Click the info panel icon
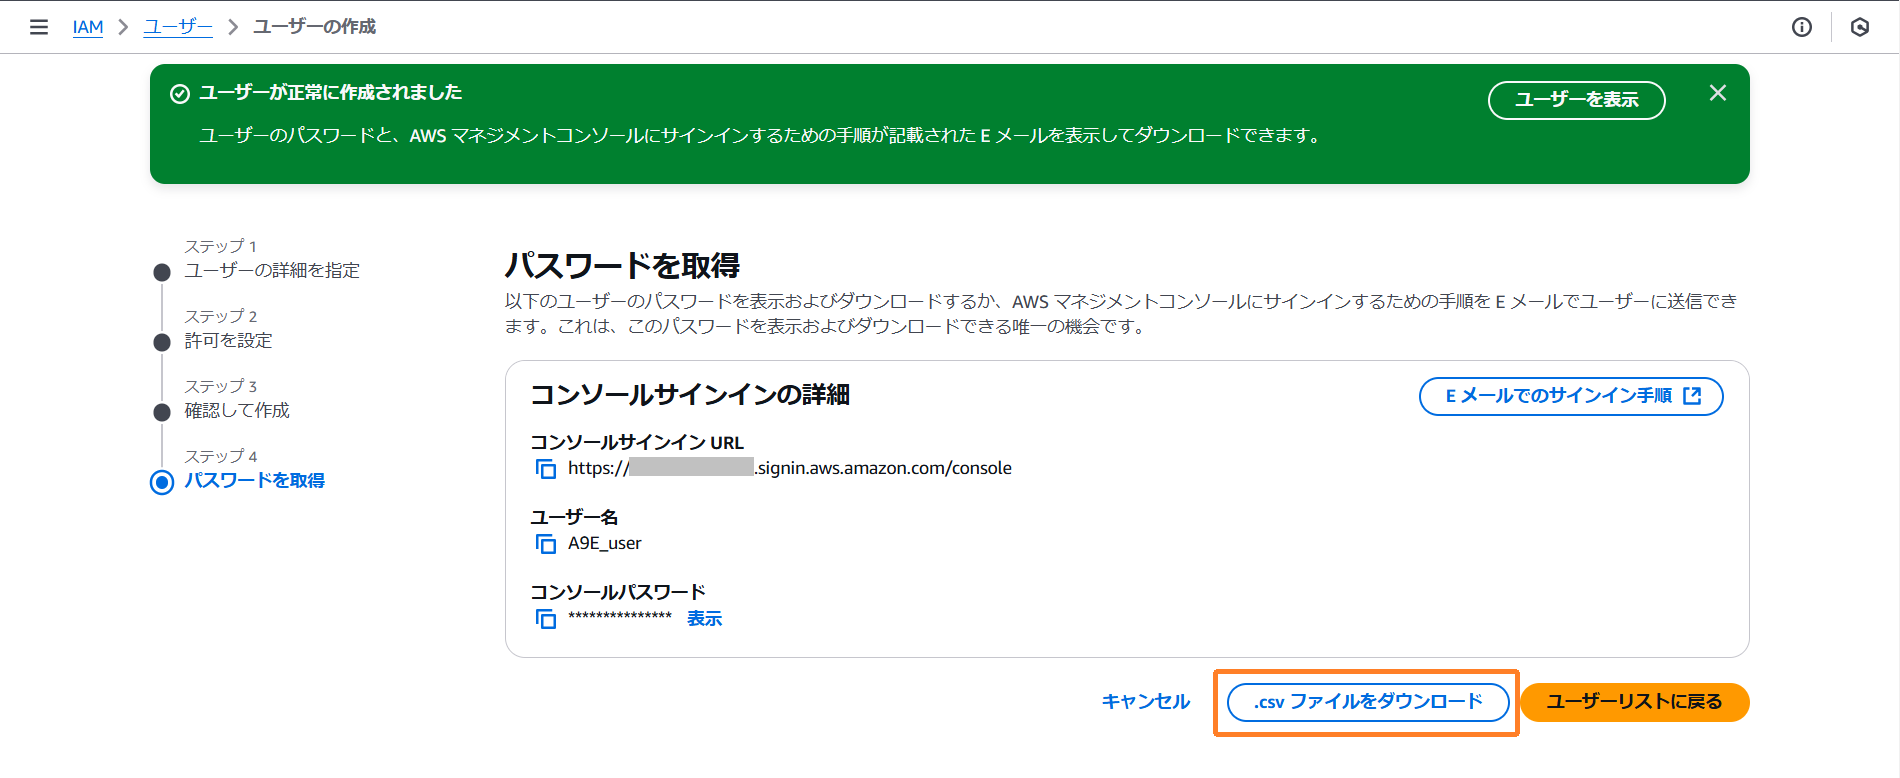 [x=1801, y=27]
